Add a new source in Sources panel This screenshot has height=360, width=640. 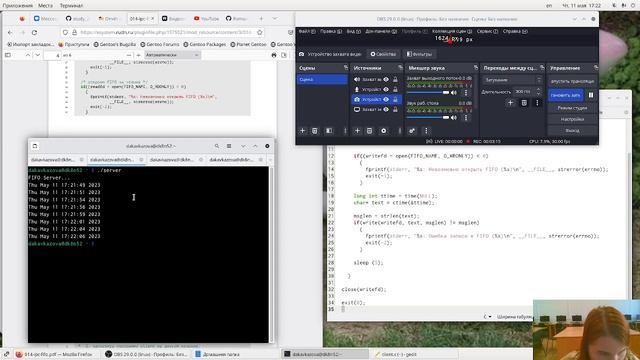[357, 131]
